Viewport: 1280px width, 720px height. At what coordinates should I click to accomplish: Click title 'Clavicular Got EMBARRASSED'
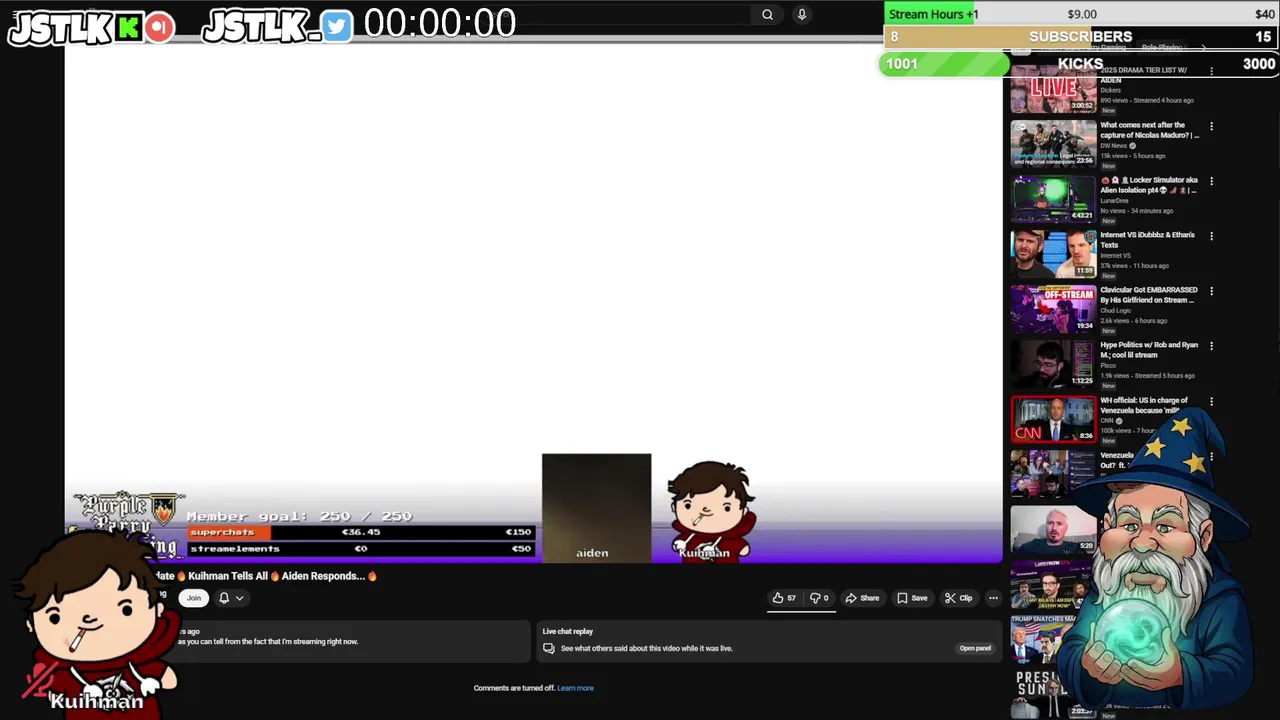click(1147, 295)
